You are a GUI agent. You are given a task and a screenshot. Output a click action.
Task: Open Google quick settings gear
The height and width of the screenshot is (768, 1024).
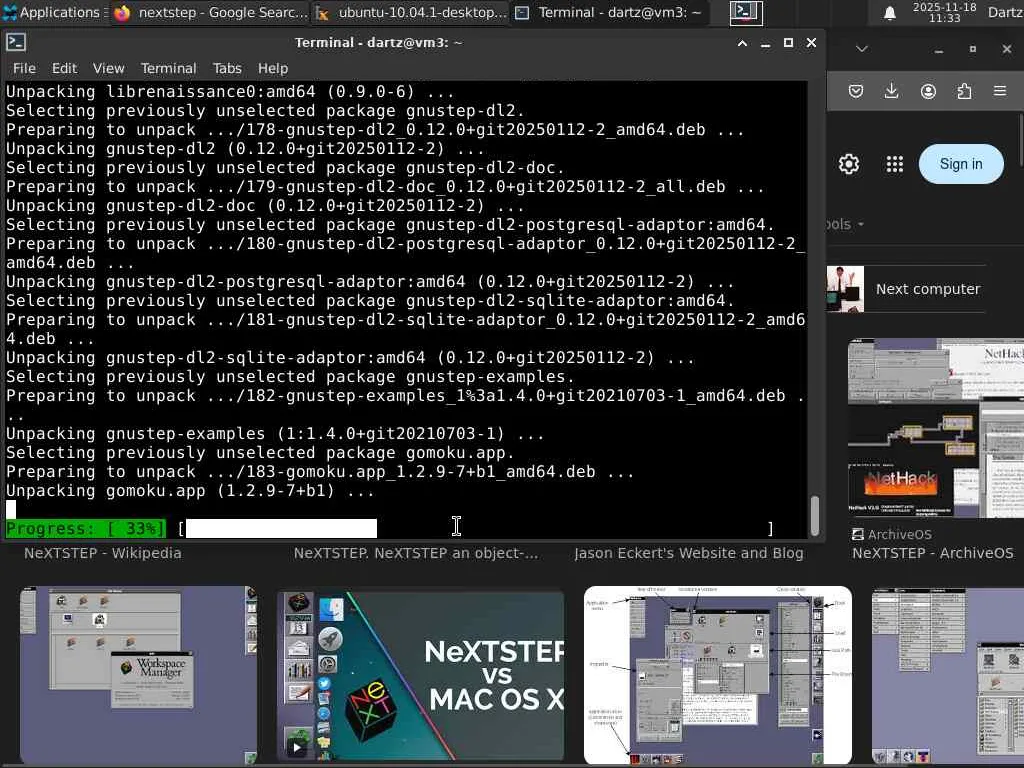pos(848,164)
